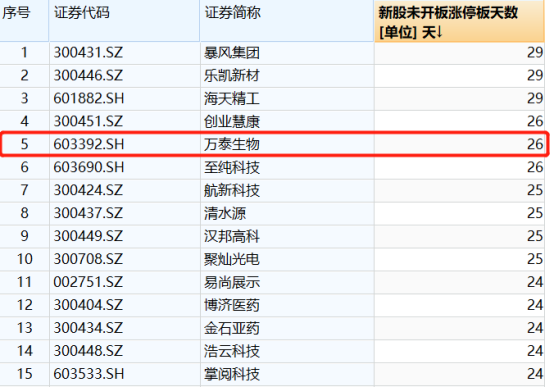The width and height of the screenshot is (554, 387).
Task: Select stock code 603392.SH
Action: 89,144
